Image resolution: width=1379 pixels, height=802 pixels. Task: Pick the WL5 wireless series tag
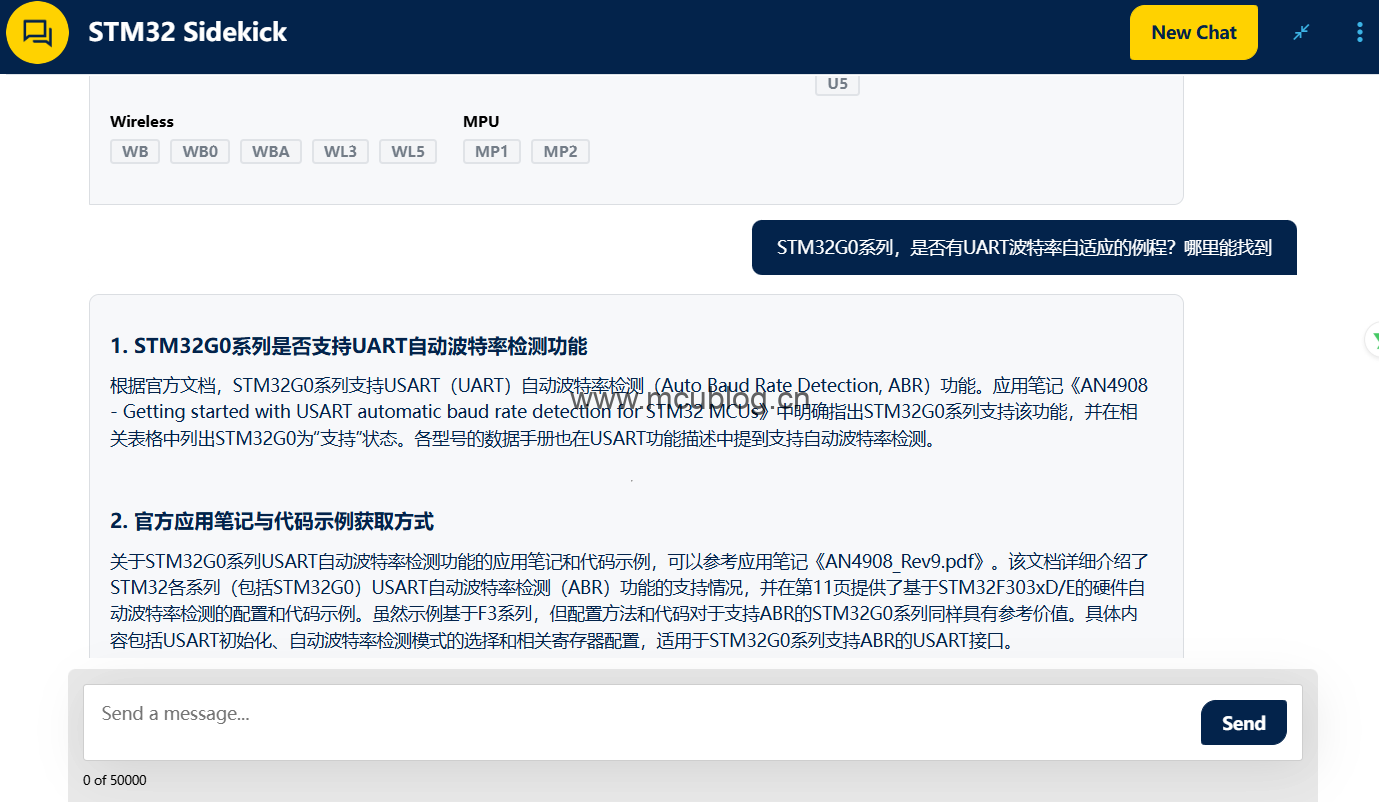[408, 152]
